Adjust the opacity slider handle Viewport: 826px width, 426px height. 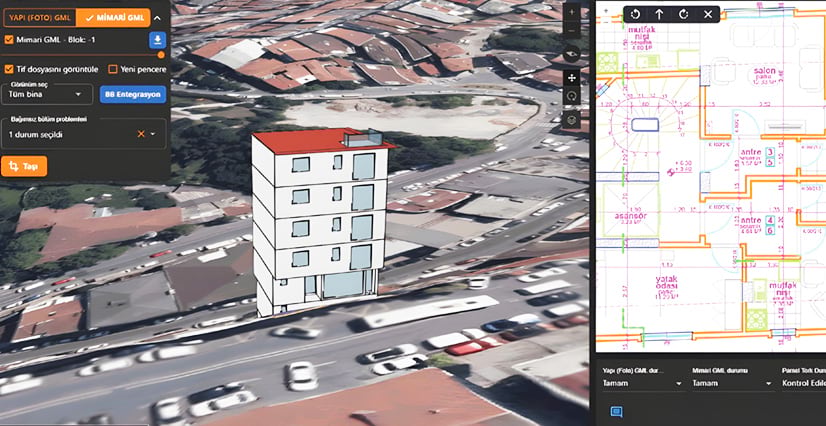tap(161, 55)
